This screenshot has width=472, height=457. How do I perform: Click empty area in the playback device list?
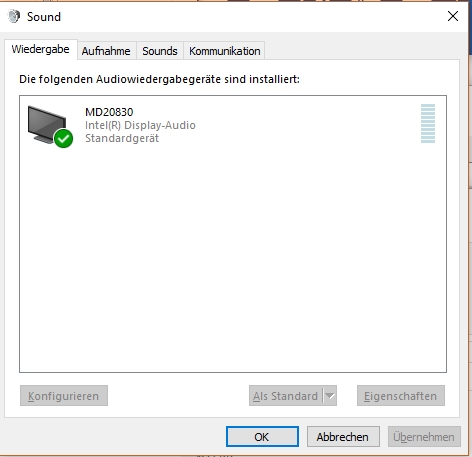(x=233, y=260)
